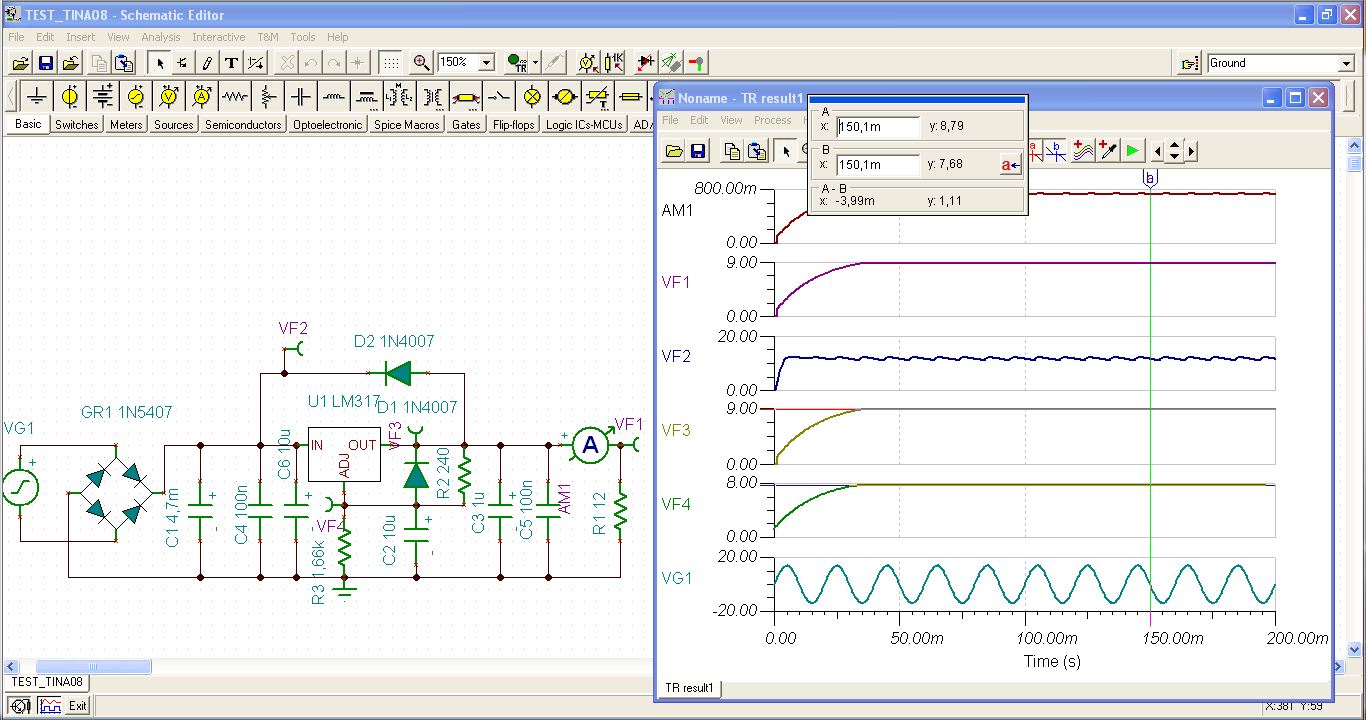Viewport: 1366px width, 720px height.
Task: Select the VG1 voltage generator symbol
Action: [20, 487]
